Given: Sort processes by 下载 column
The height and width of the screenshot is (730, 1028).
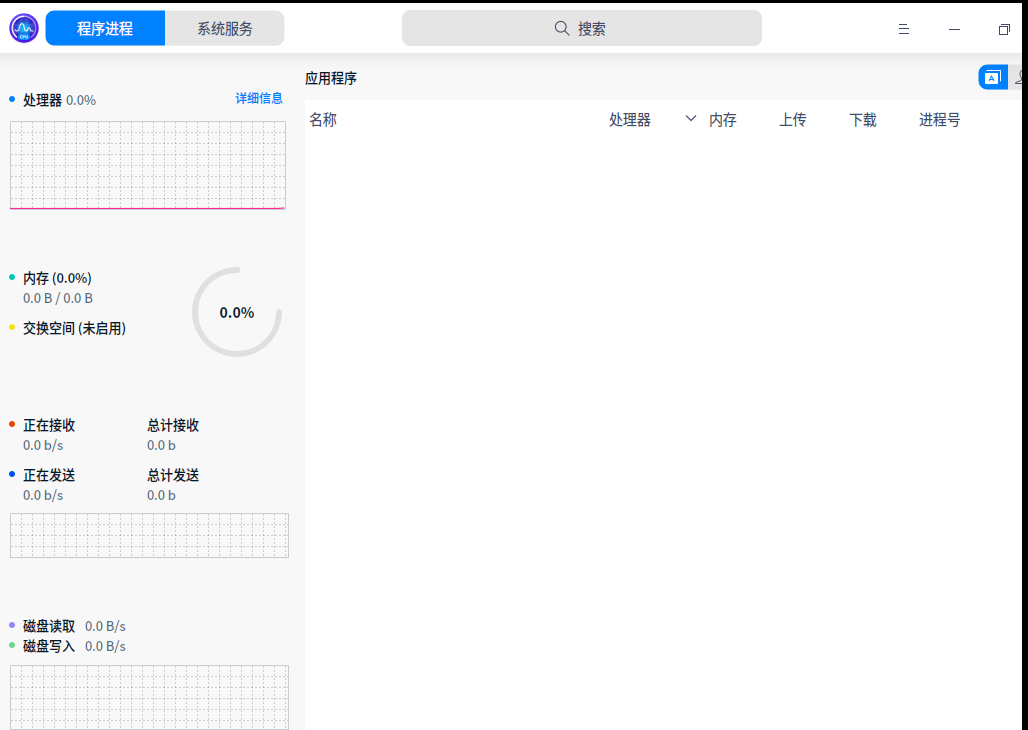Looking at the screenshot, I should 863,120.
